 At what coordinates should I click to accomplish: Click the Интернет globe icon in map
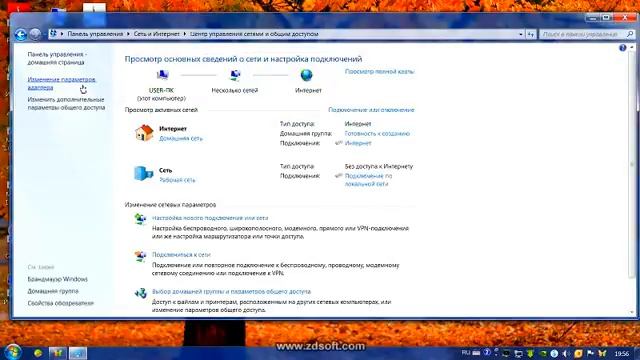(x=307, y=75)
